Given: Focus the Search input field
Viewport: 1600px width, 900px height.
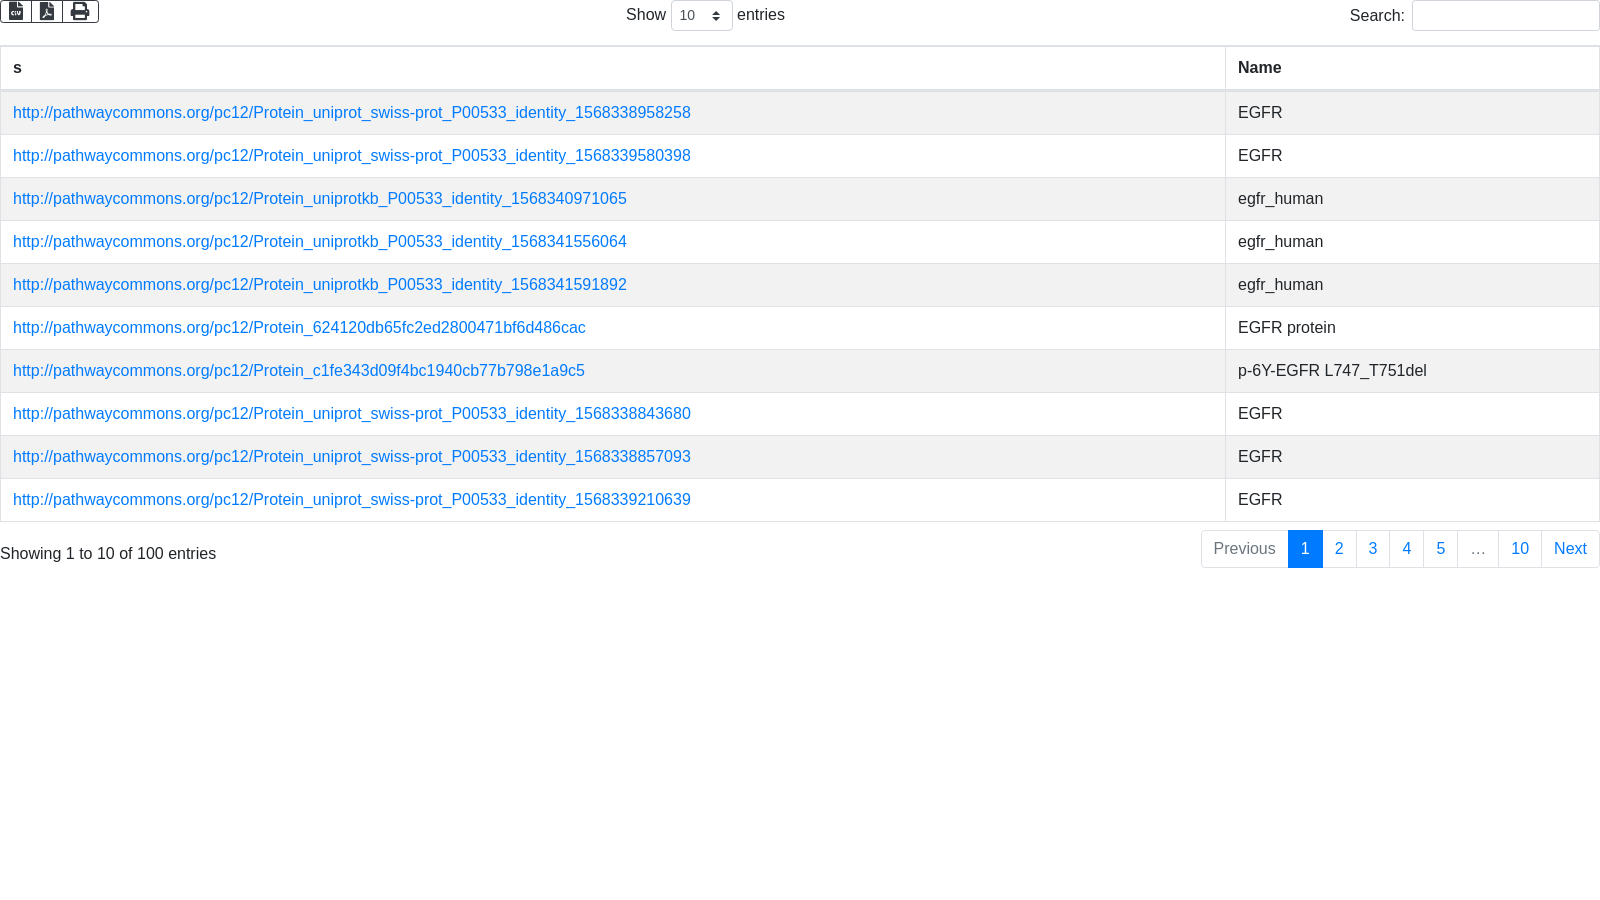Looking at the screenshot, I should coord(1505,16).
